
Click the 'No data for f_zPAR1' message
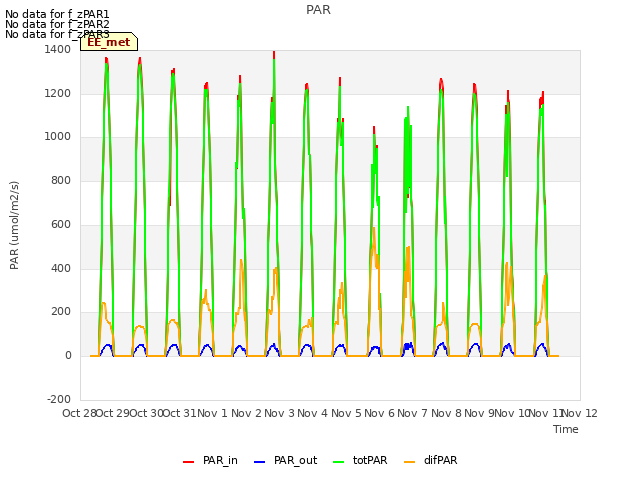click(x=57, y=14)
